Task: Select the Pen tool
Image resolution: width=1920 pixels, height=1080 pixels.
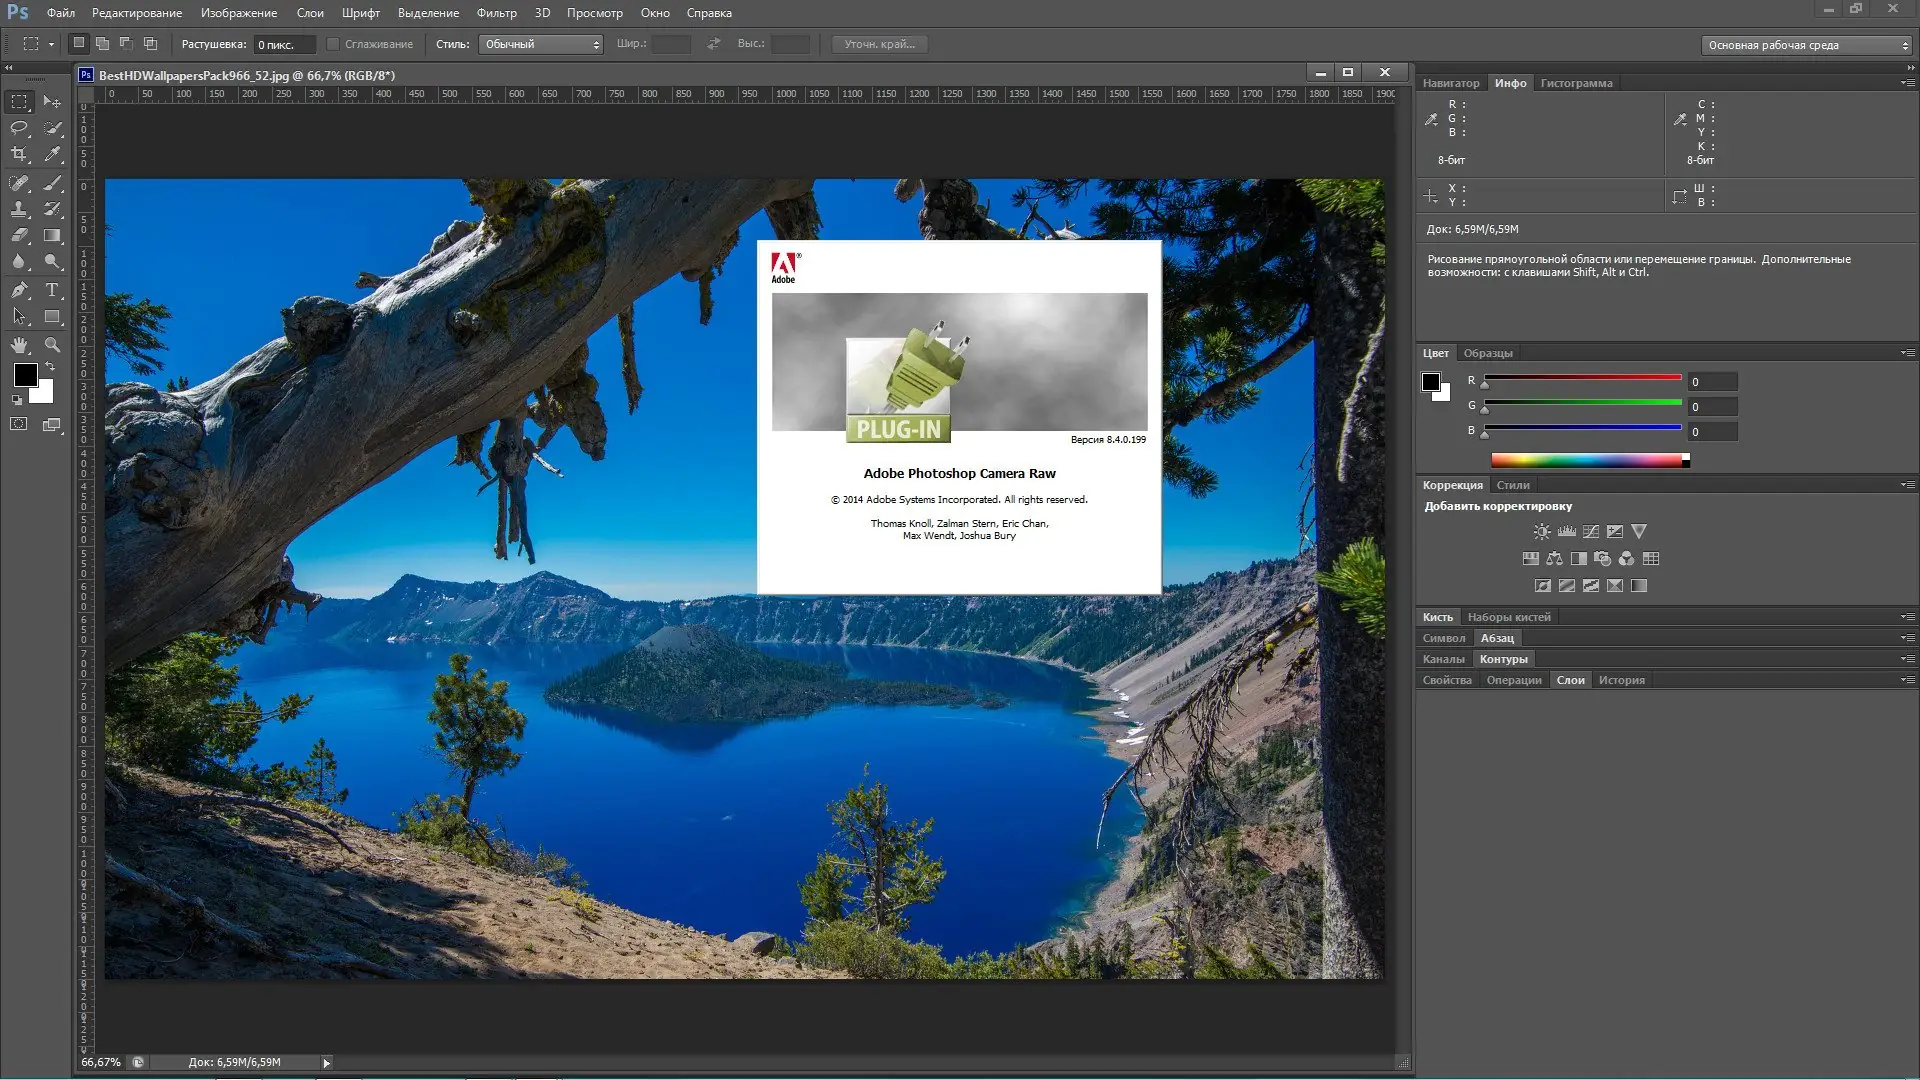Action: click(x=19, y=290)
